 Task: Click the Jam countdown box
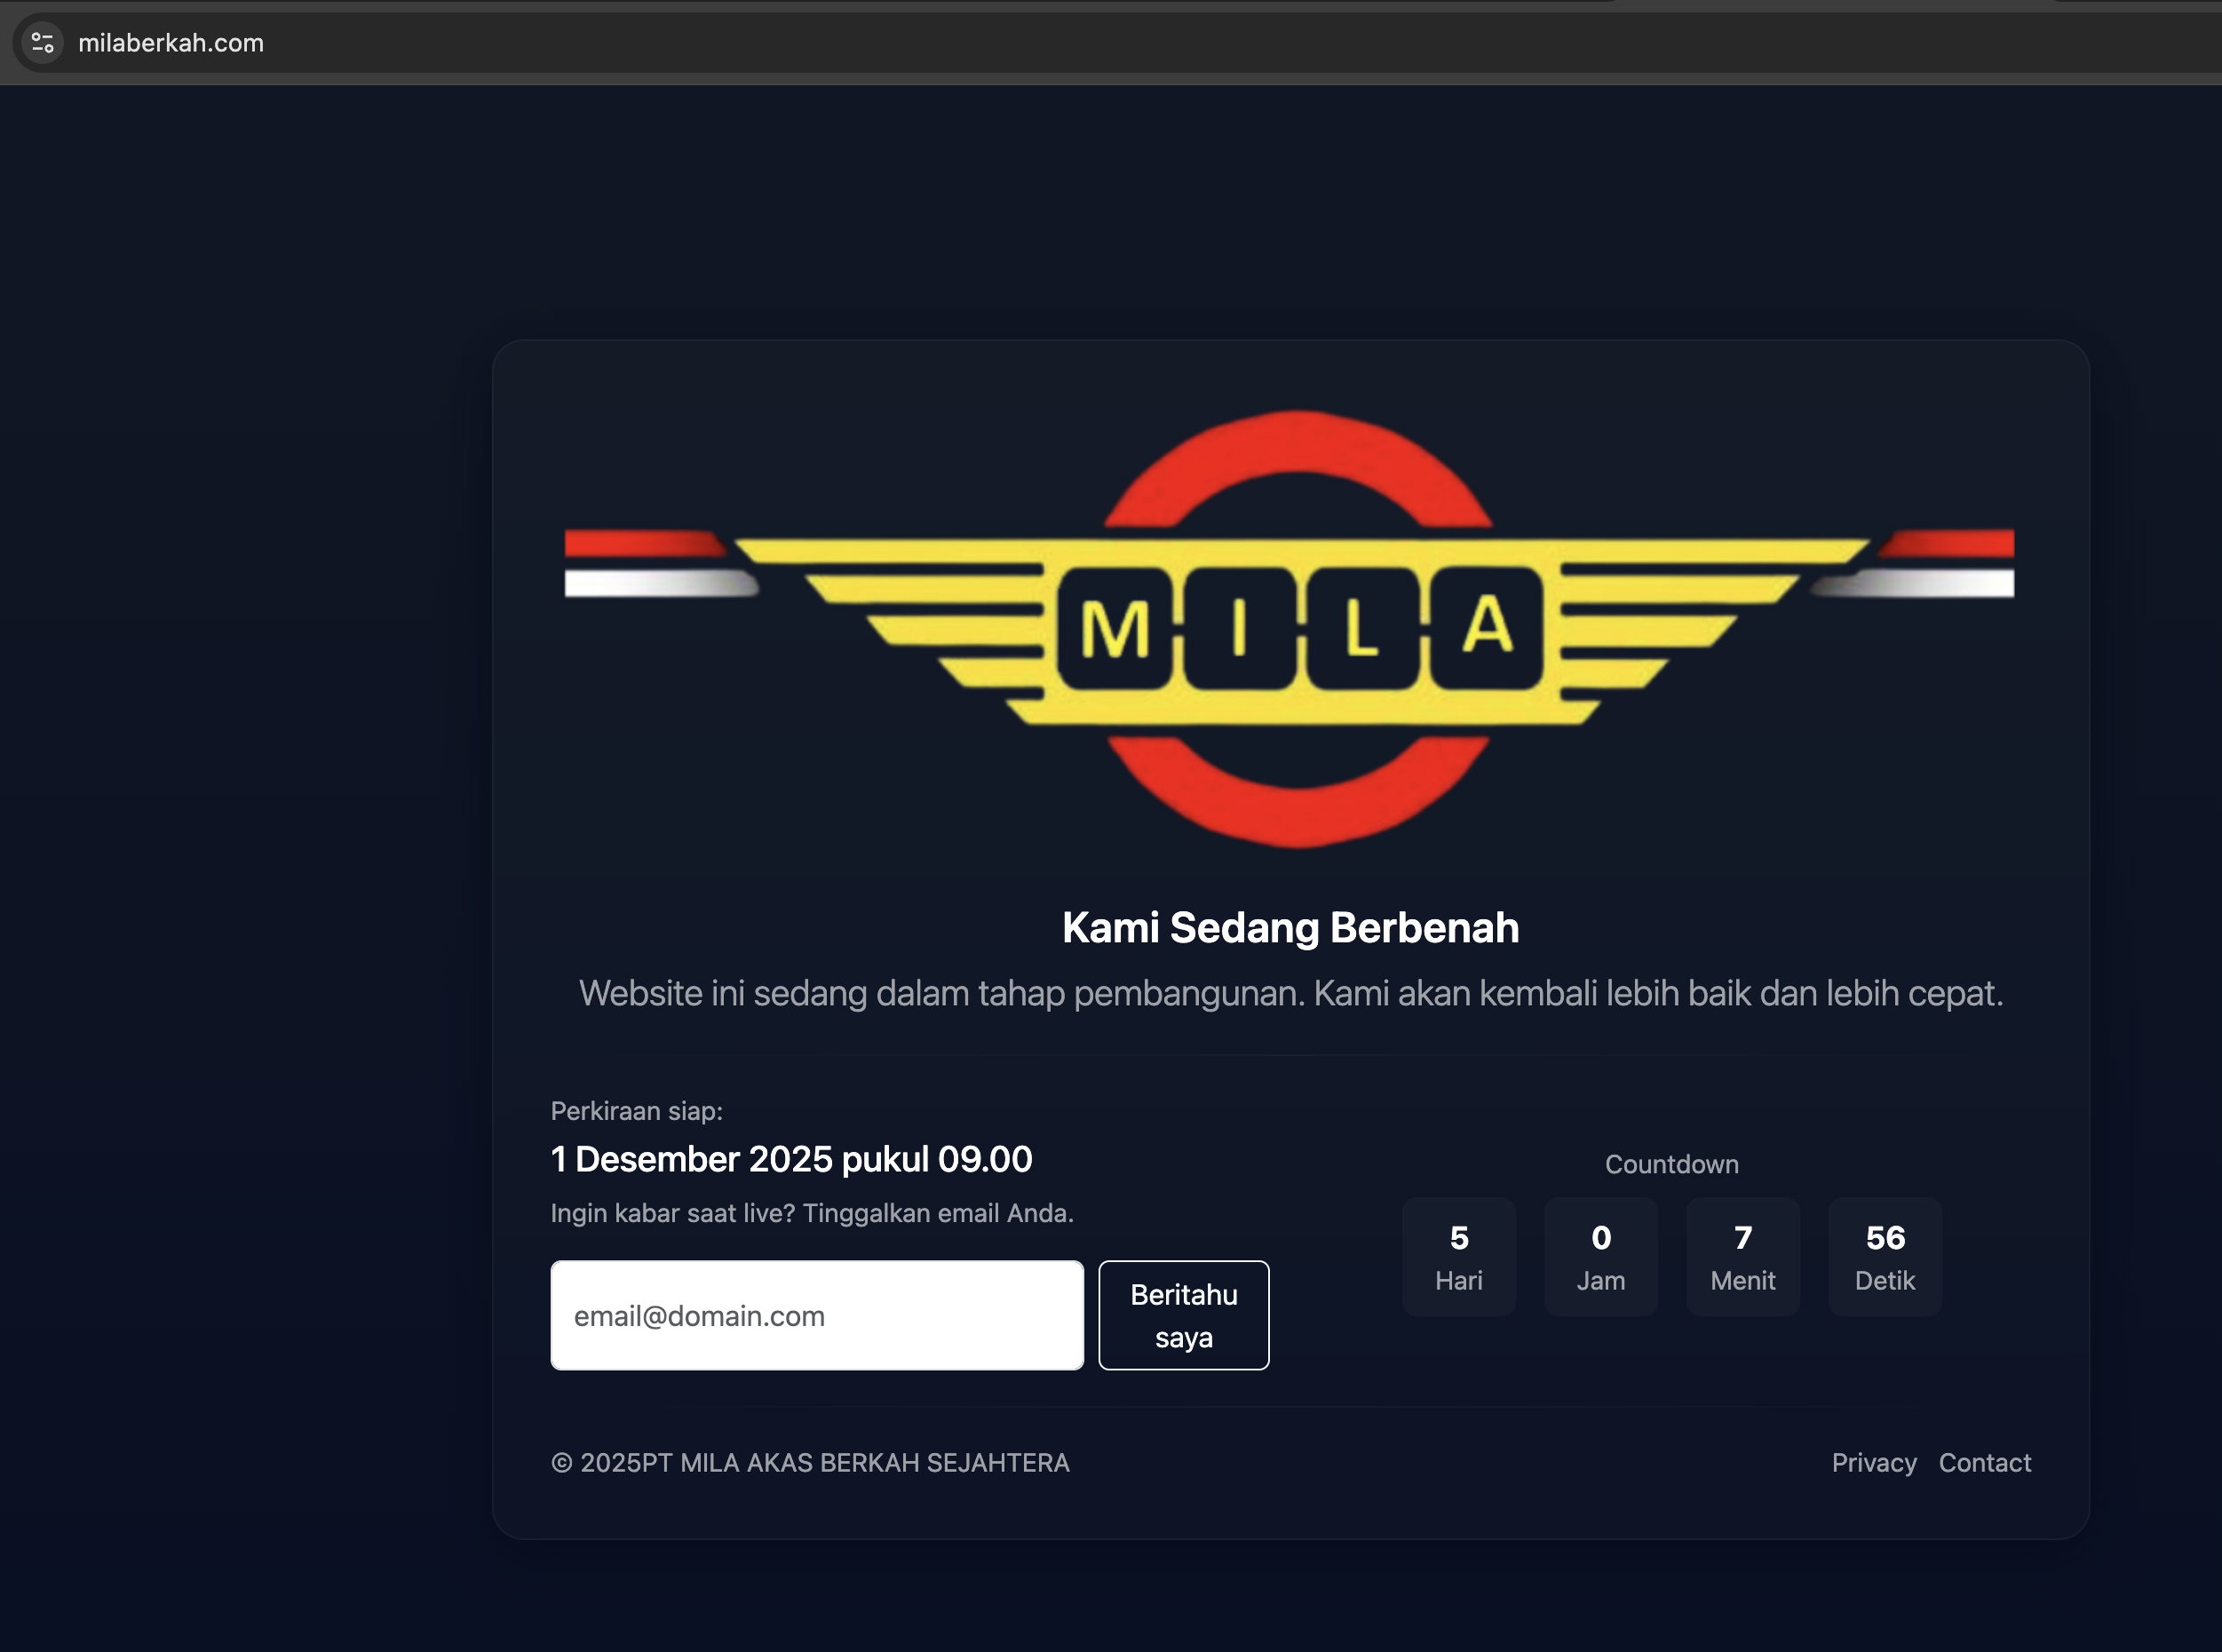click(1600, 1256)
